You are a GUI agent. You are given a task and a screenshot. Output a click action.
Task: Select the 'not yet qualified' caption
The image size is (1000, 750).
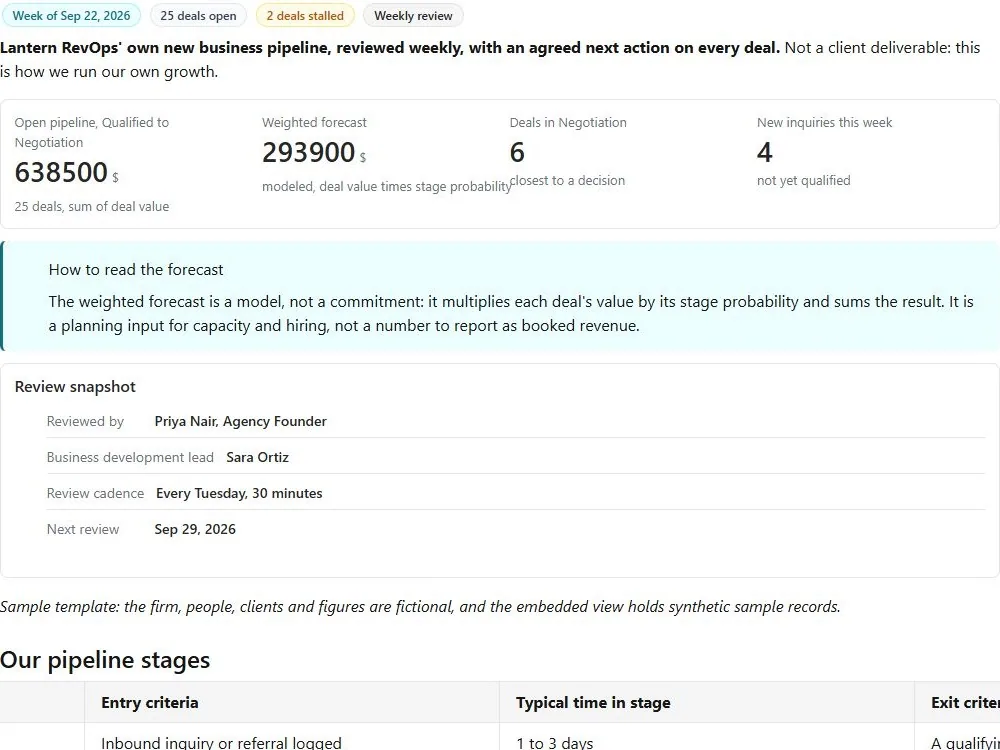[x=804, y=180]
